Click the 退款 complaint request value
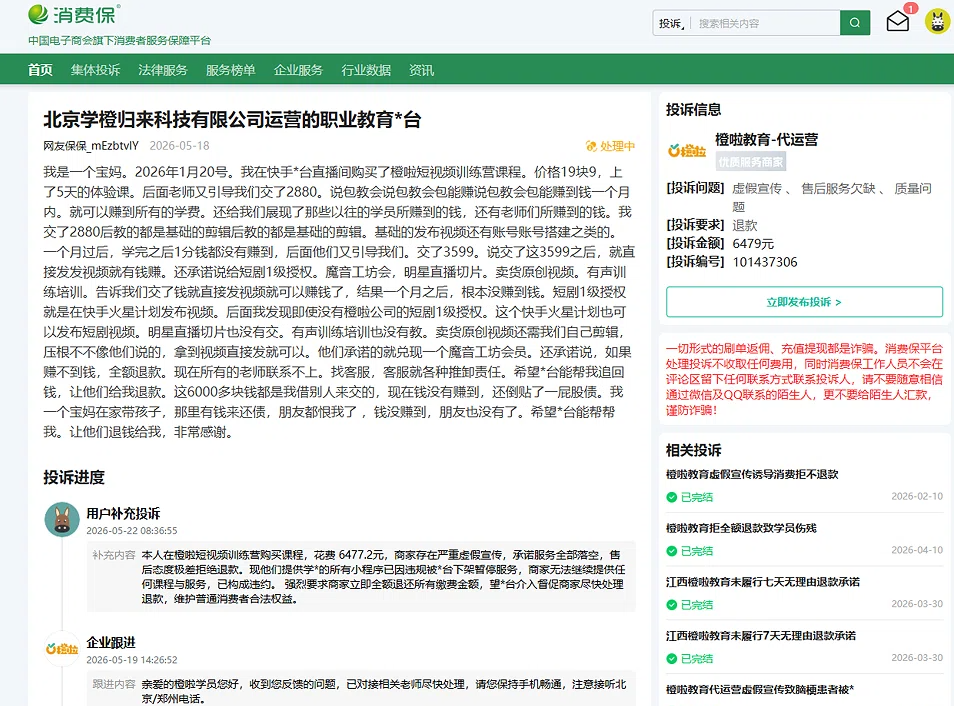954x706 pixels. pyautogui.click(x=745, y=225)
